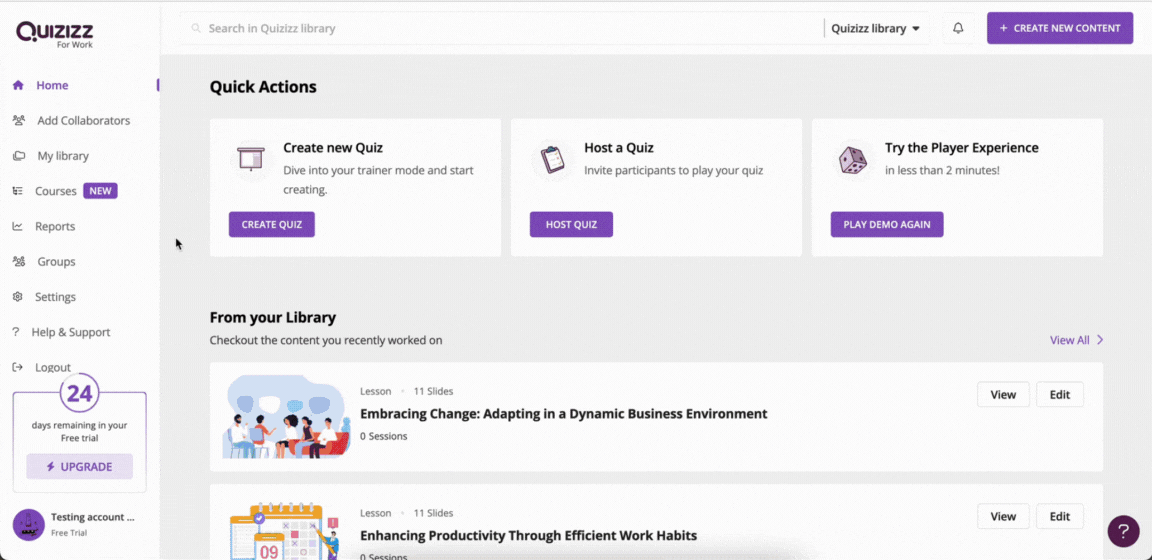The height and width of the screenshot is (560, 1152).
Task: Click the clipboard icon on Host a Quiz
Action: coord(551,159)
